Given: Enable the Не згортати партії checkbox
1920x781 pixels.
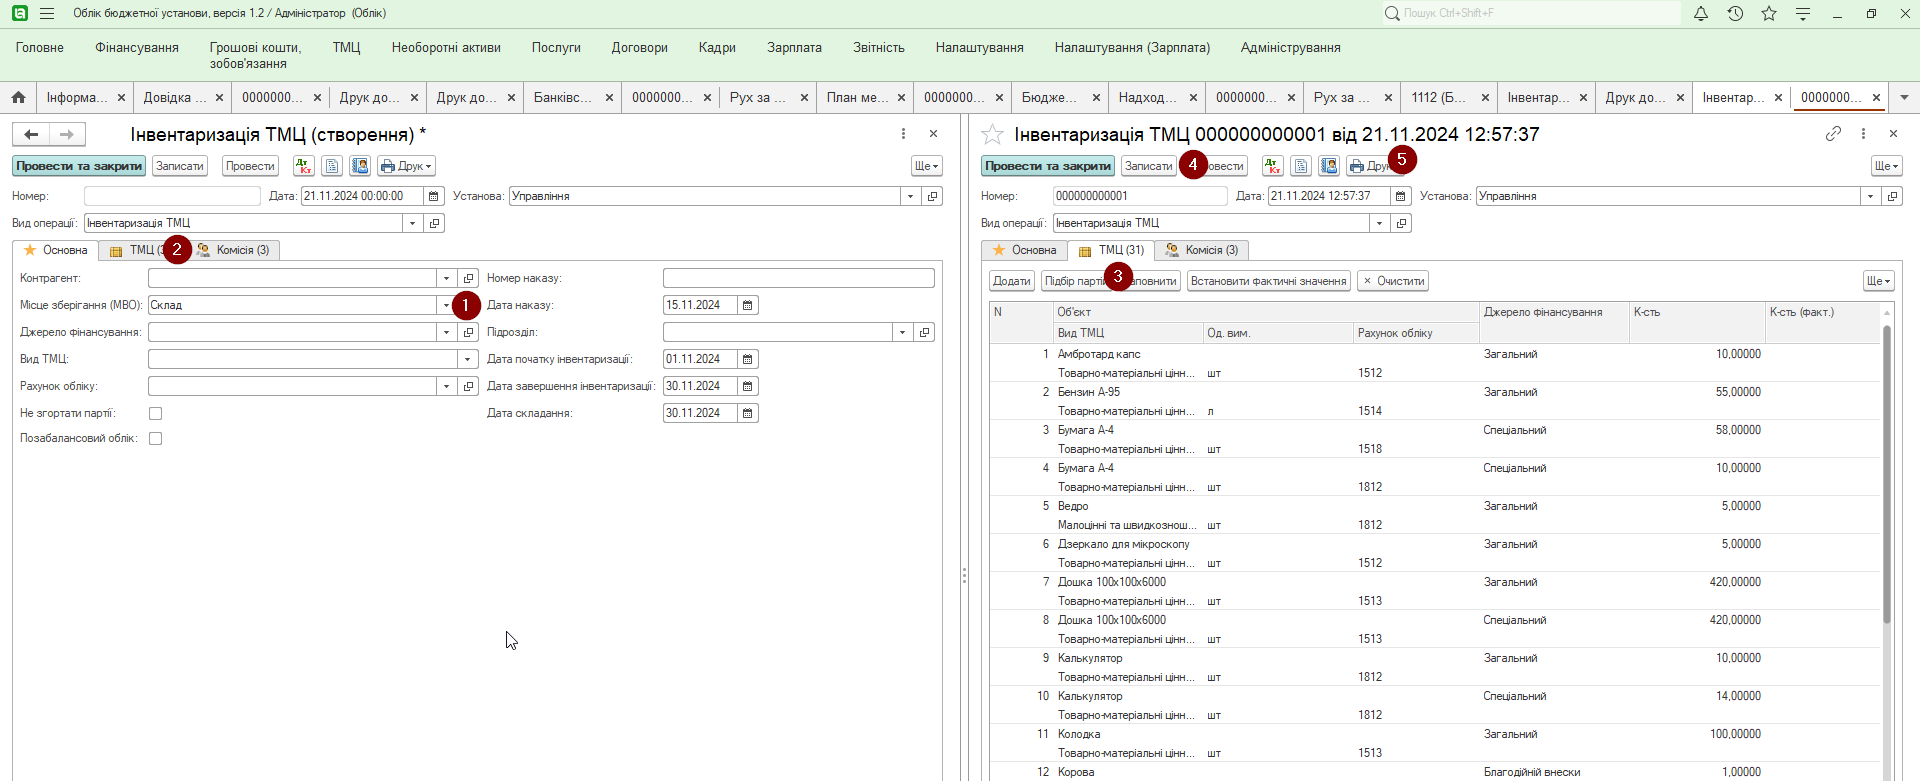Looking at the screenshot, I should click(x=155, y=413).
